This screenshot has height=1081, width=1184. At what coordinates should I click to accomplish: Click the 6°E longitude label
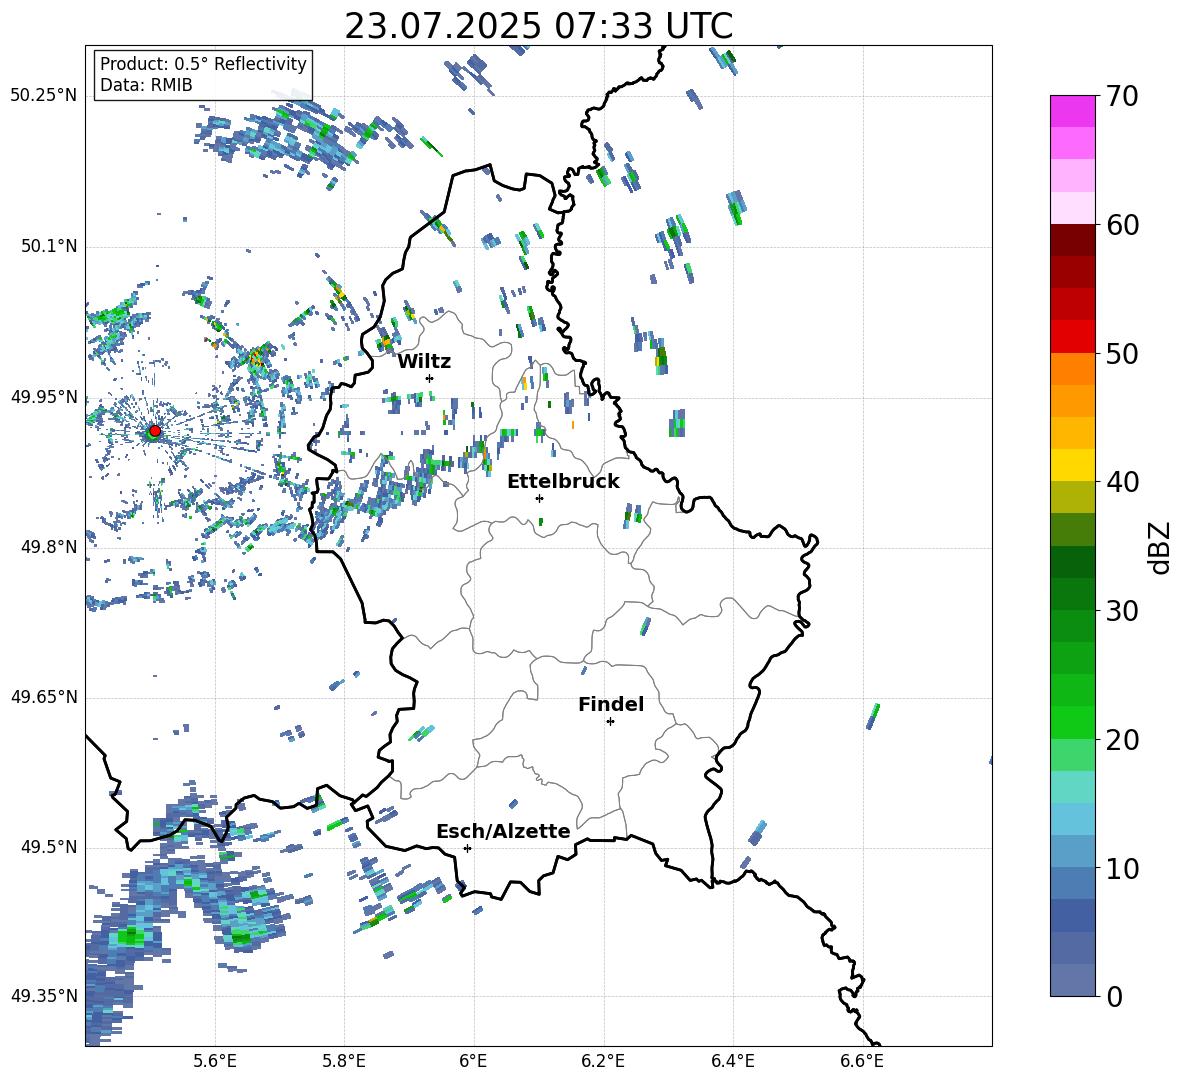coord(473,1061)
